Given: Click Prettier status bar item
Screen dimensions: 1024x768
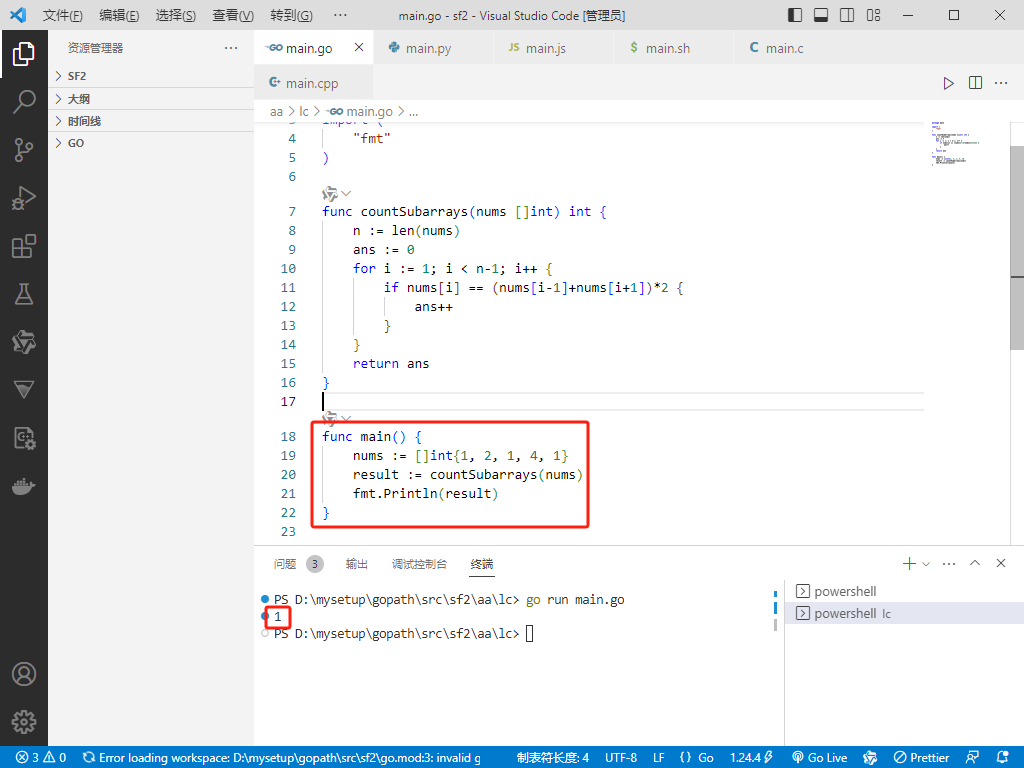Looking at the screenshot, I should click(921, 758).
